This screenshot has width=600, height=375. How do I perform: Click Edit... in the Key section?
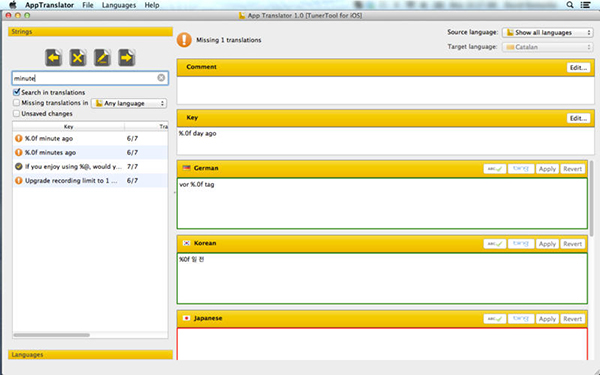pos(578,118)
